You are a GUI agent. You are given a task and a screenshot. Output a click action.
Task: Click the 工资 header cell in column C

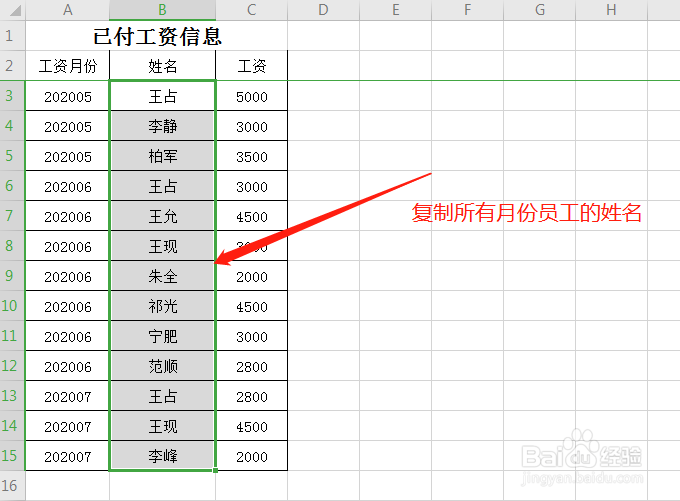[252, 65]
